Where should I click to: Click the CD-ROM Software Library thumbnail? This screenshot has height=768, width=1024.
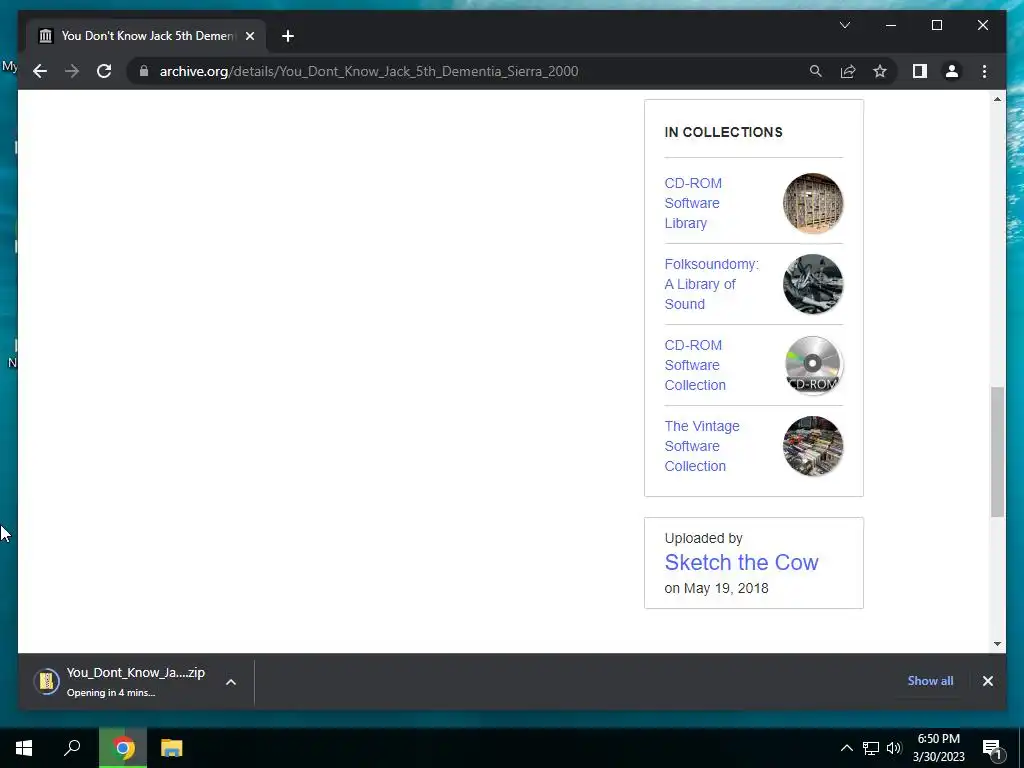point(813,203)
